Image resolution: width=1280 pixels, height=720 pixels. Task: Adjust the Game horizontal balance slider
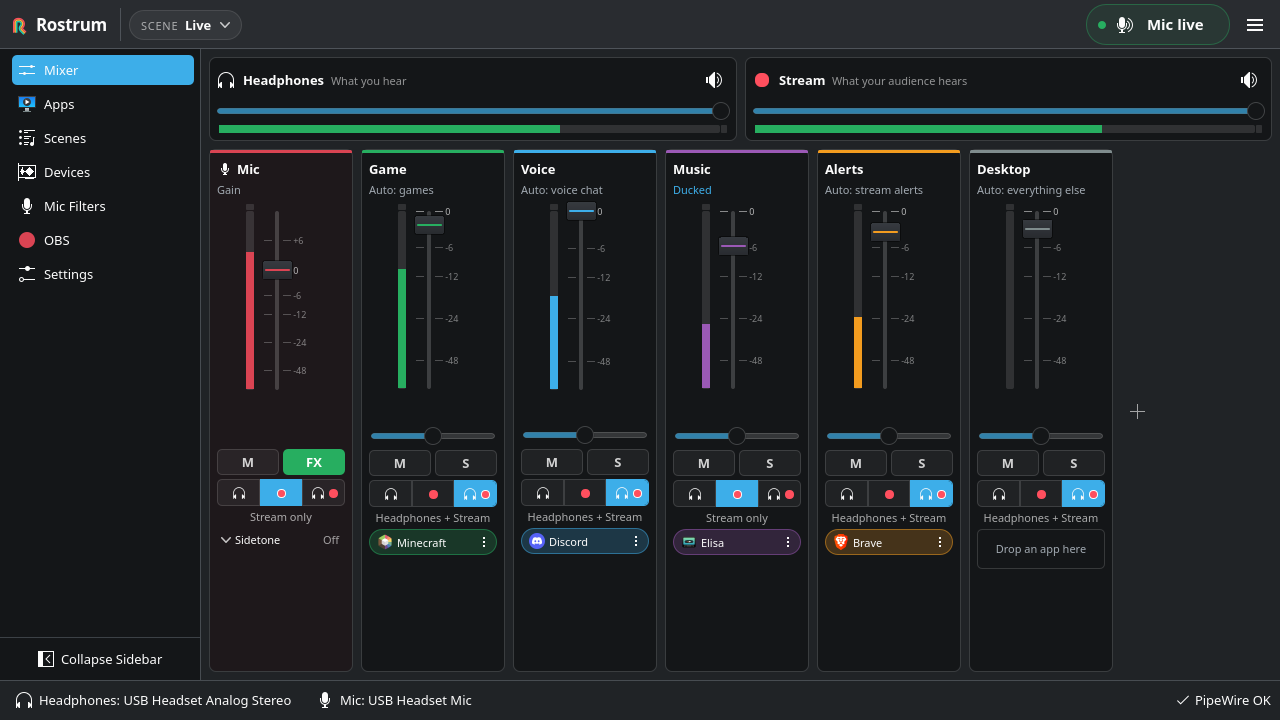[433, 436]
